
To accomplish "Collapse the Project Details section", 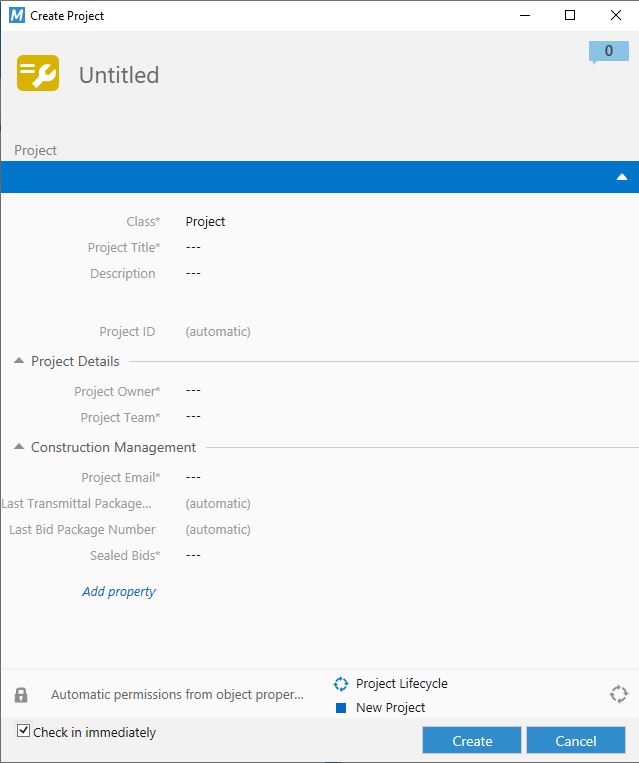I will click(19, 361).
